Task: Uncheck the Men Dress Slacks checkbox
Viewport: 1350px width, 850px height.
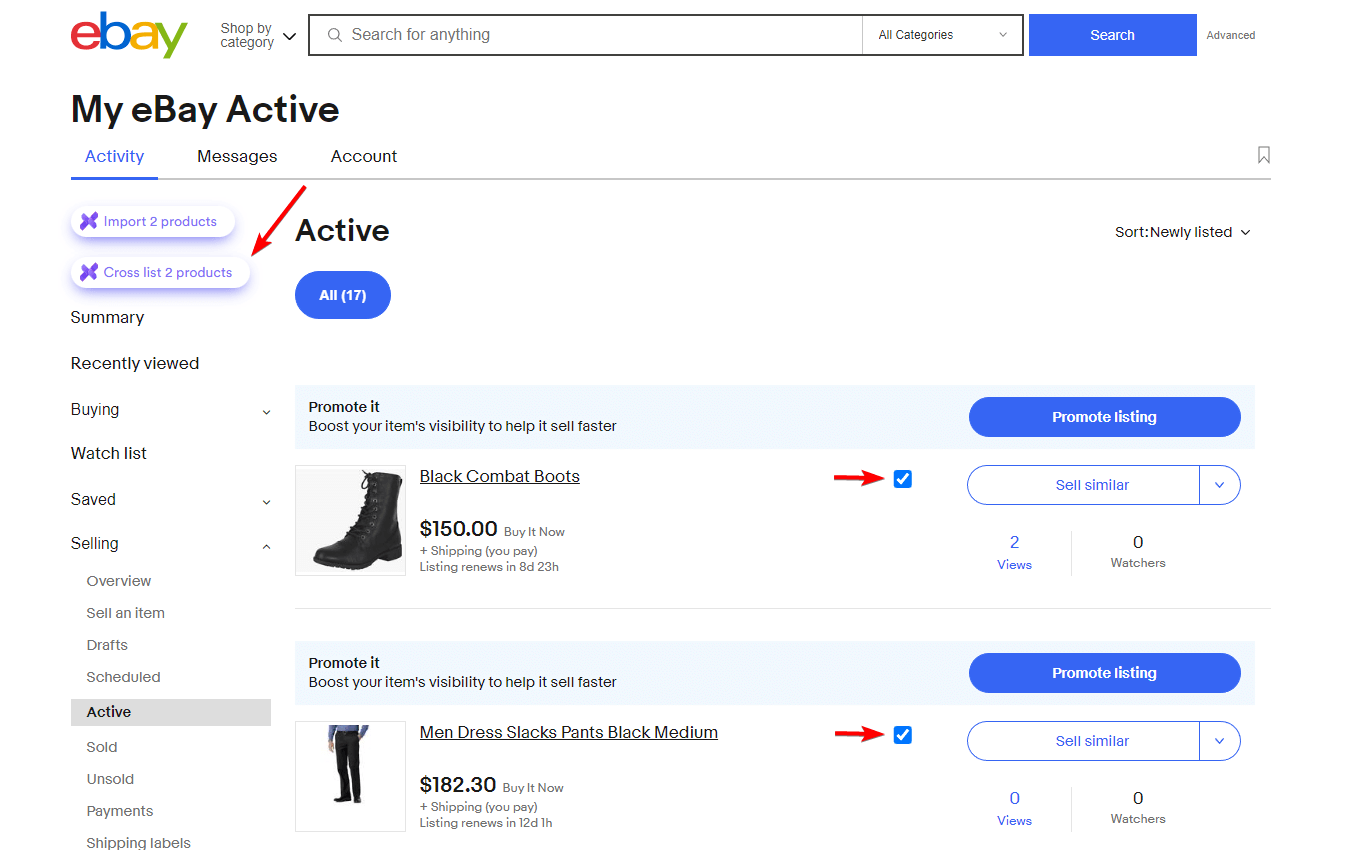Action: pos(902,735)
